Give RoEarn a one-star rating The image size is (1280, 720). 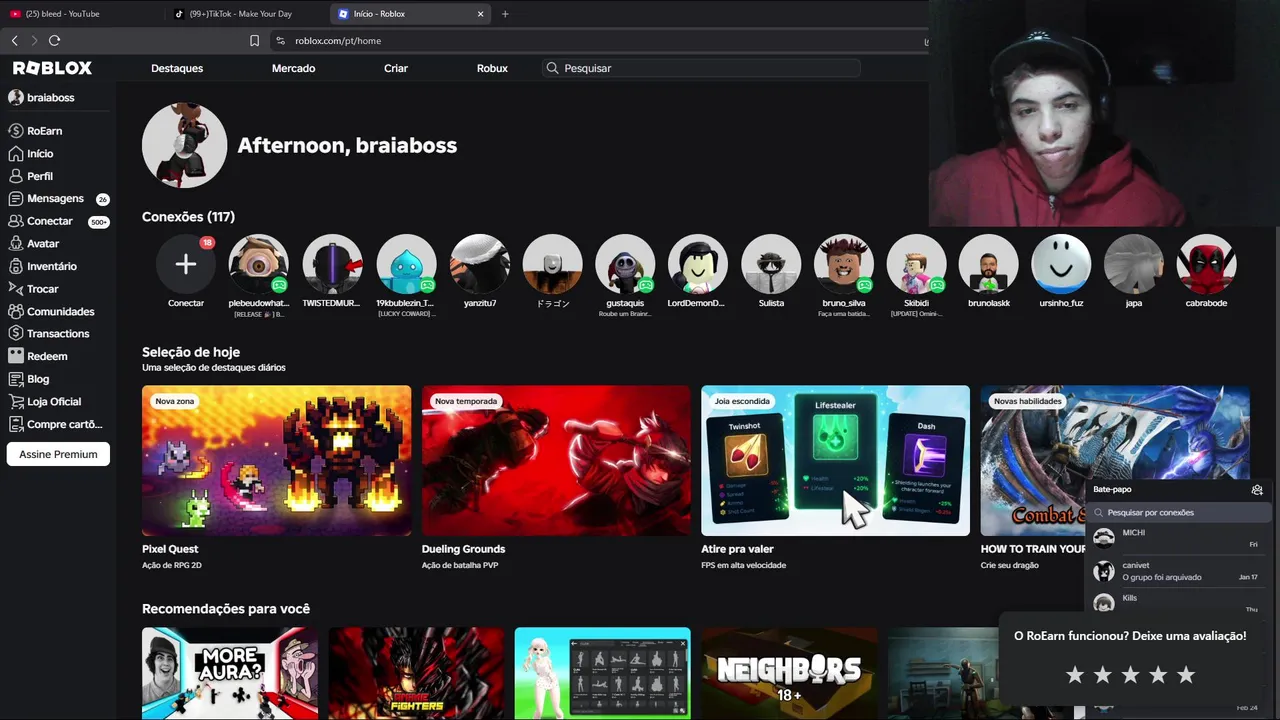click(1075, 675)
